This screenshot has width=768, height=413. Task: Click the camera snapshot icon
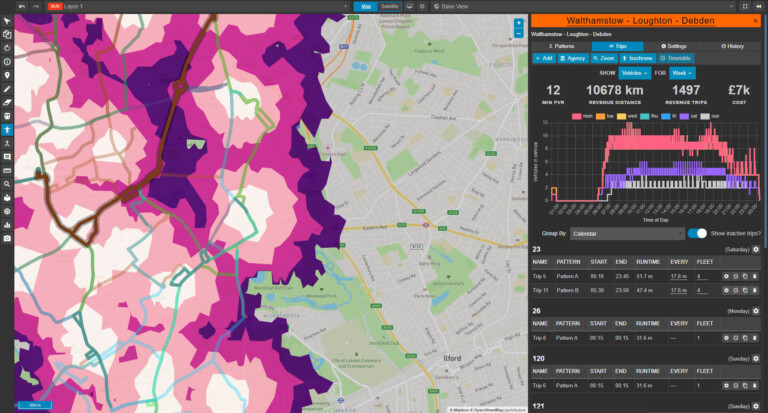[7, 239]
